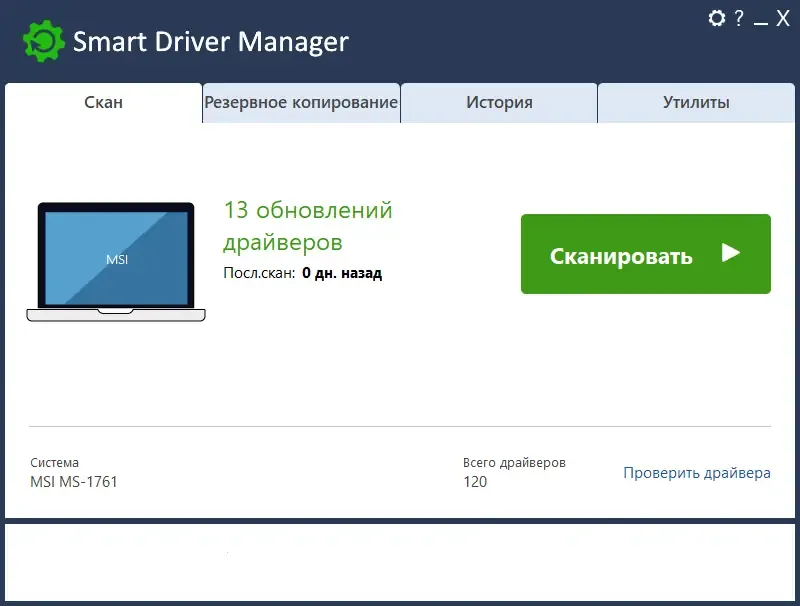Screen dimensions: 800x606
Task: Open the История tab
Action: [x=499, y=101]
